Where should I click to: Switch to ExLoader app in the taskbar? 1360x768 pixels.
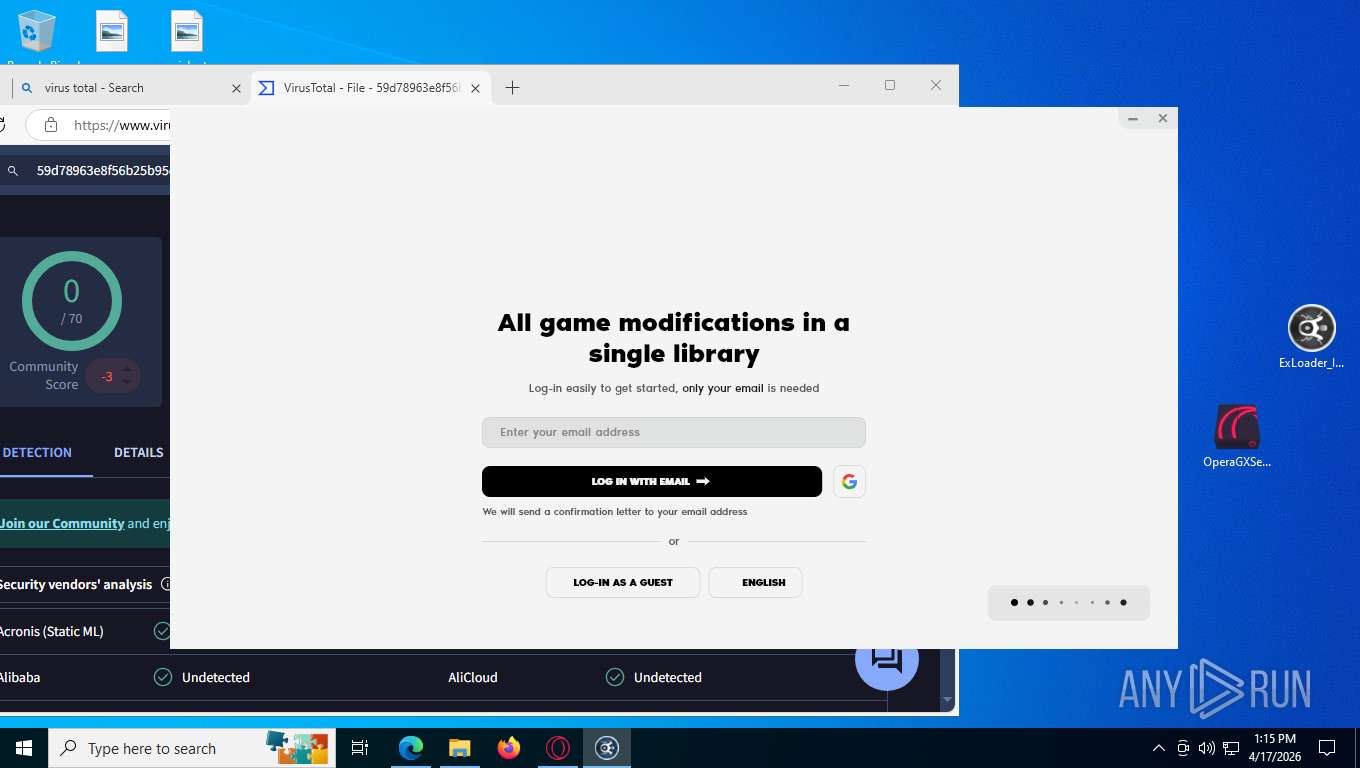607,748
